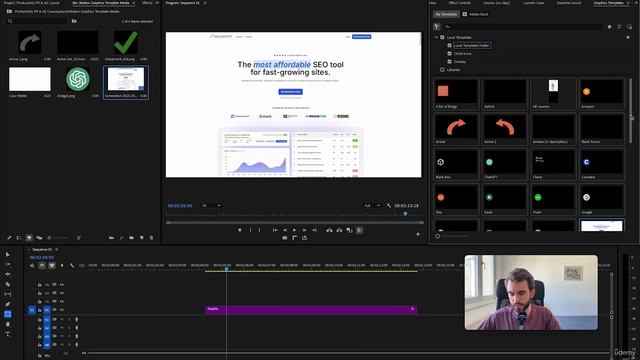Switch Project panel to List view
Image resolution: width=640 pixels, height=360 pixels.
(x=19, y=238)
